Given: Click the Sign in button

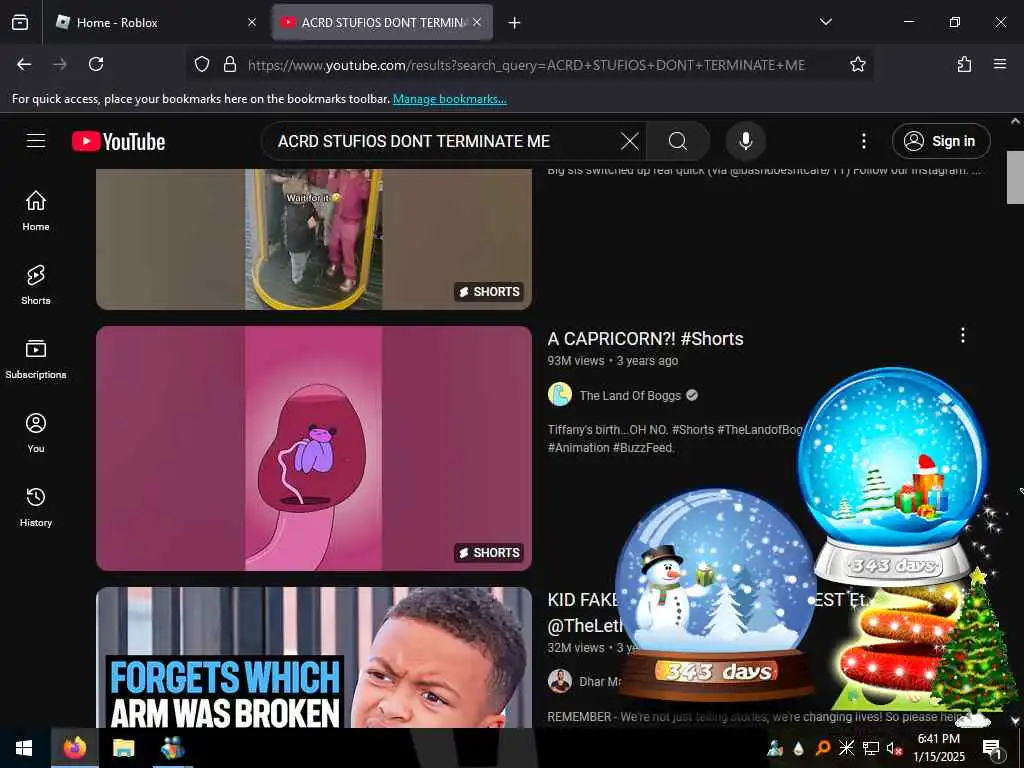Looking at the screenshot, I should tap(941, 141).
